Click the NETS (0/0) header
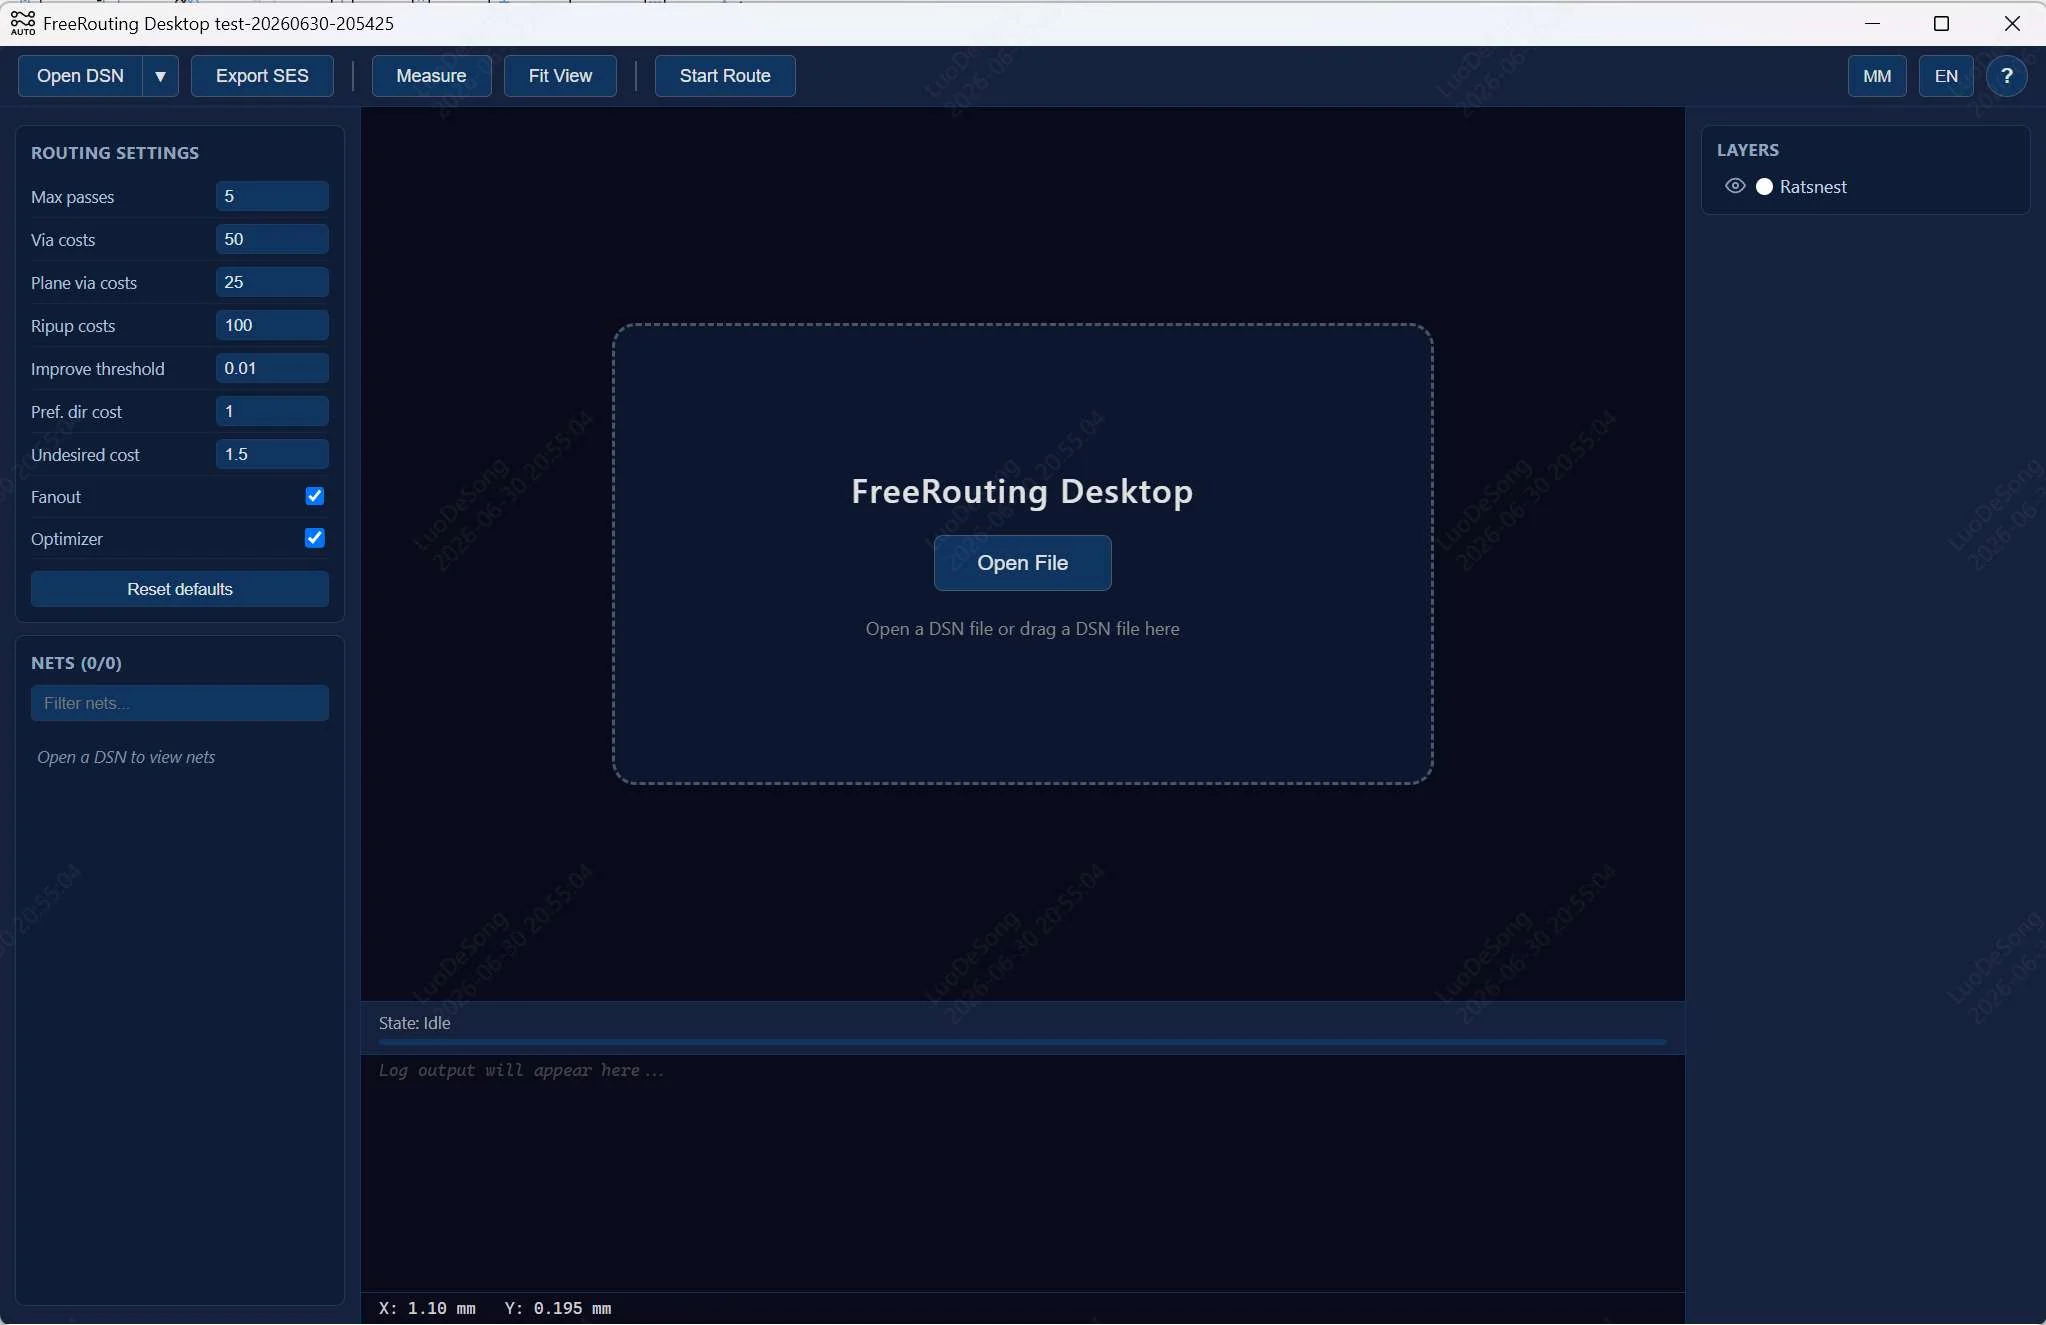 76,663
